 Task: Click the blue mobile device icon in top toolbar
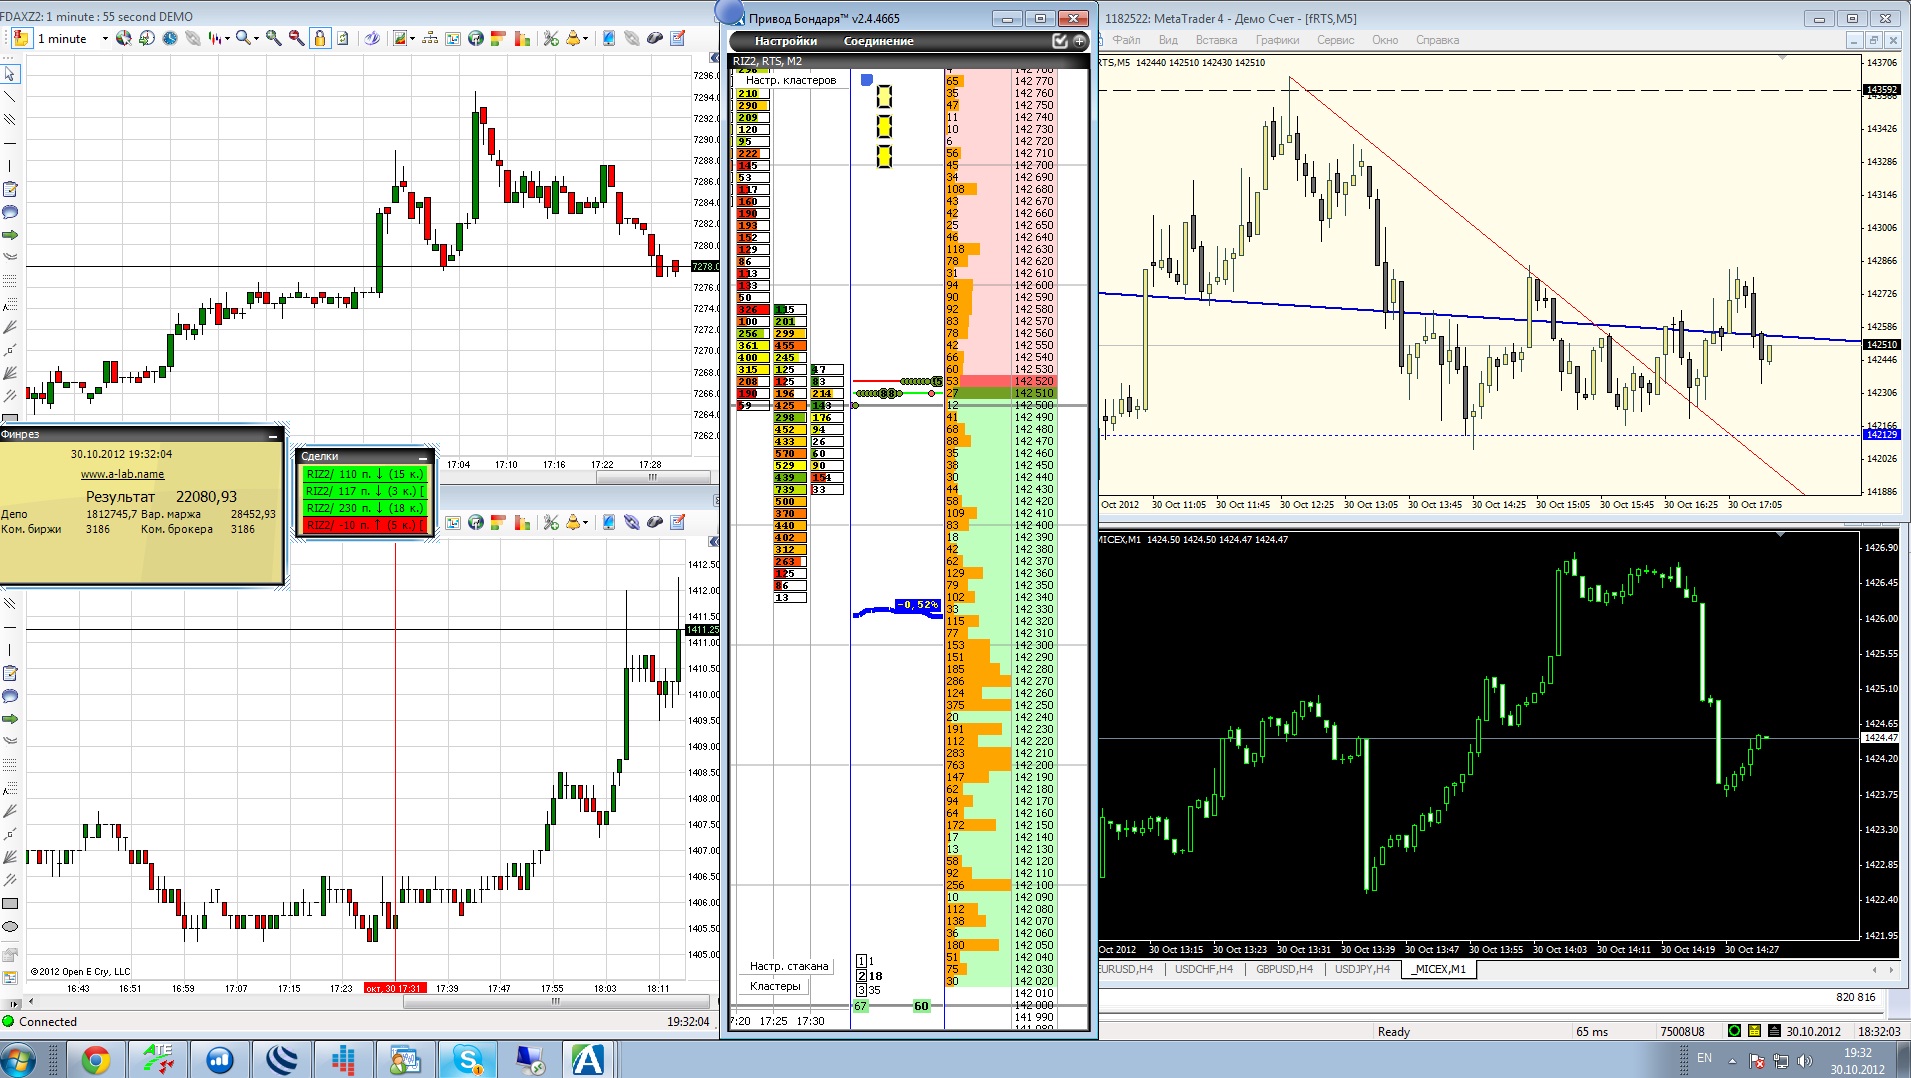(608, 39)
